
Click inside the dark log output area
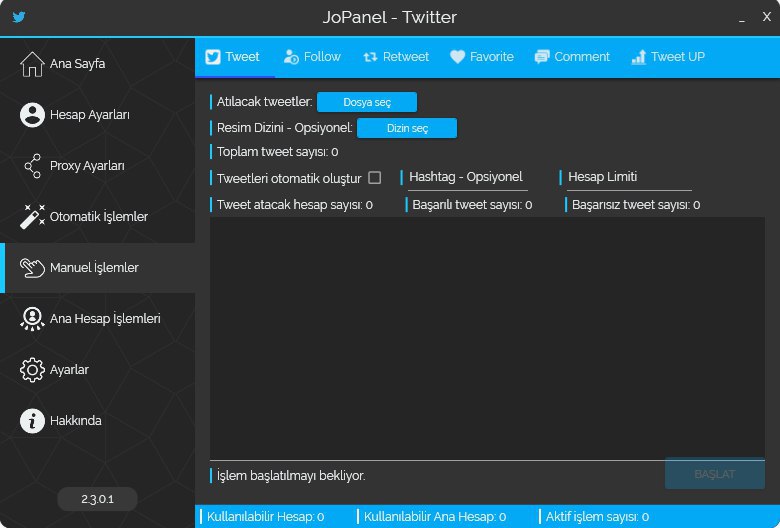(487, 338)
